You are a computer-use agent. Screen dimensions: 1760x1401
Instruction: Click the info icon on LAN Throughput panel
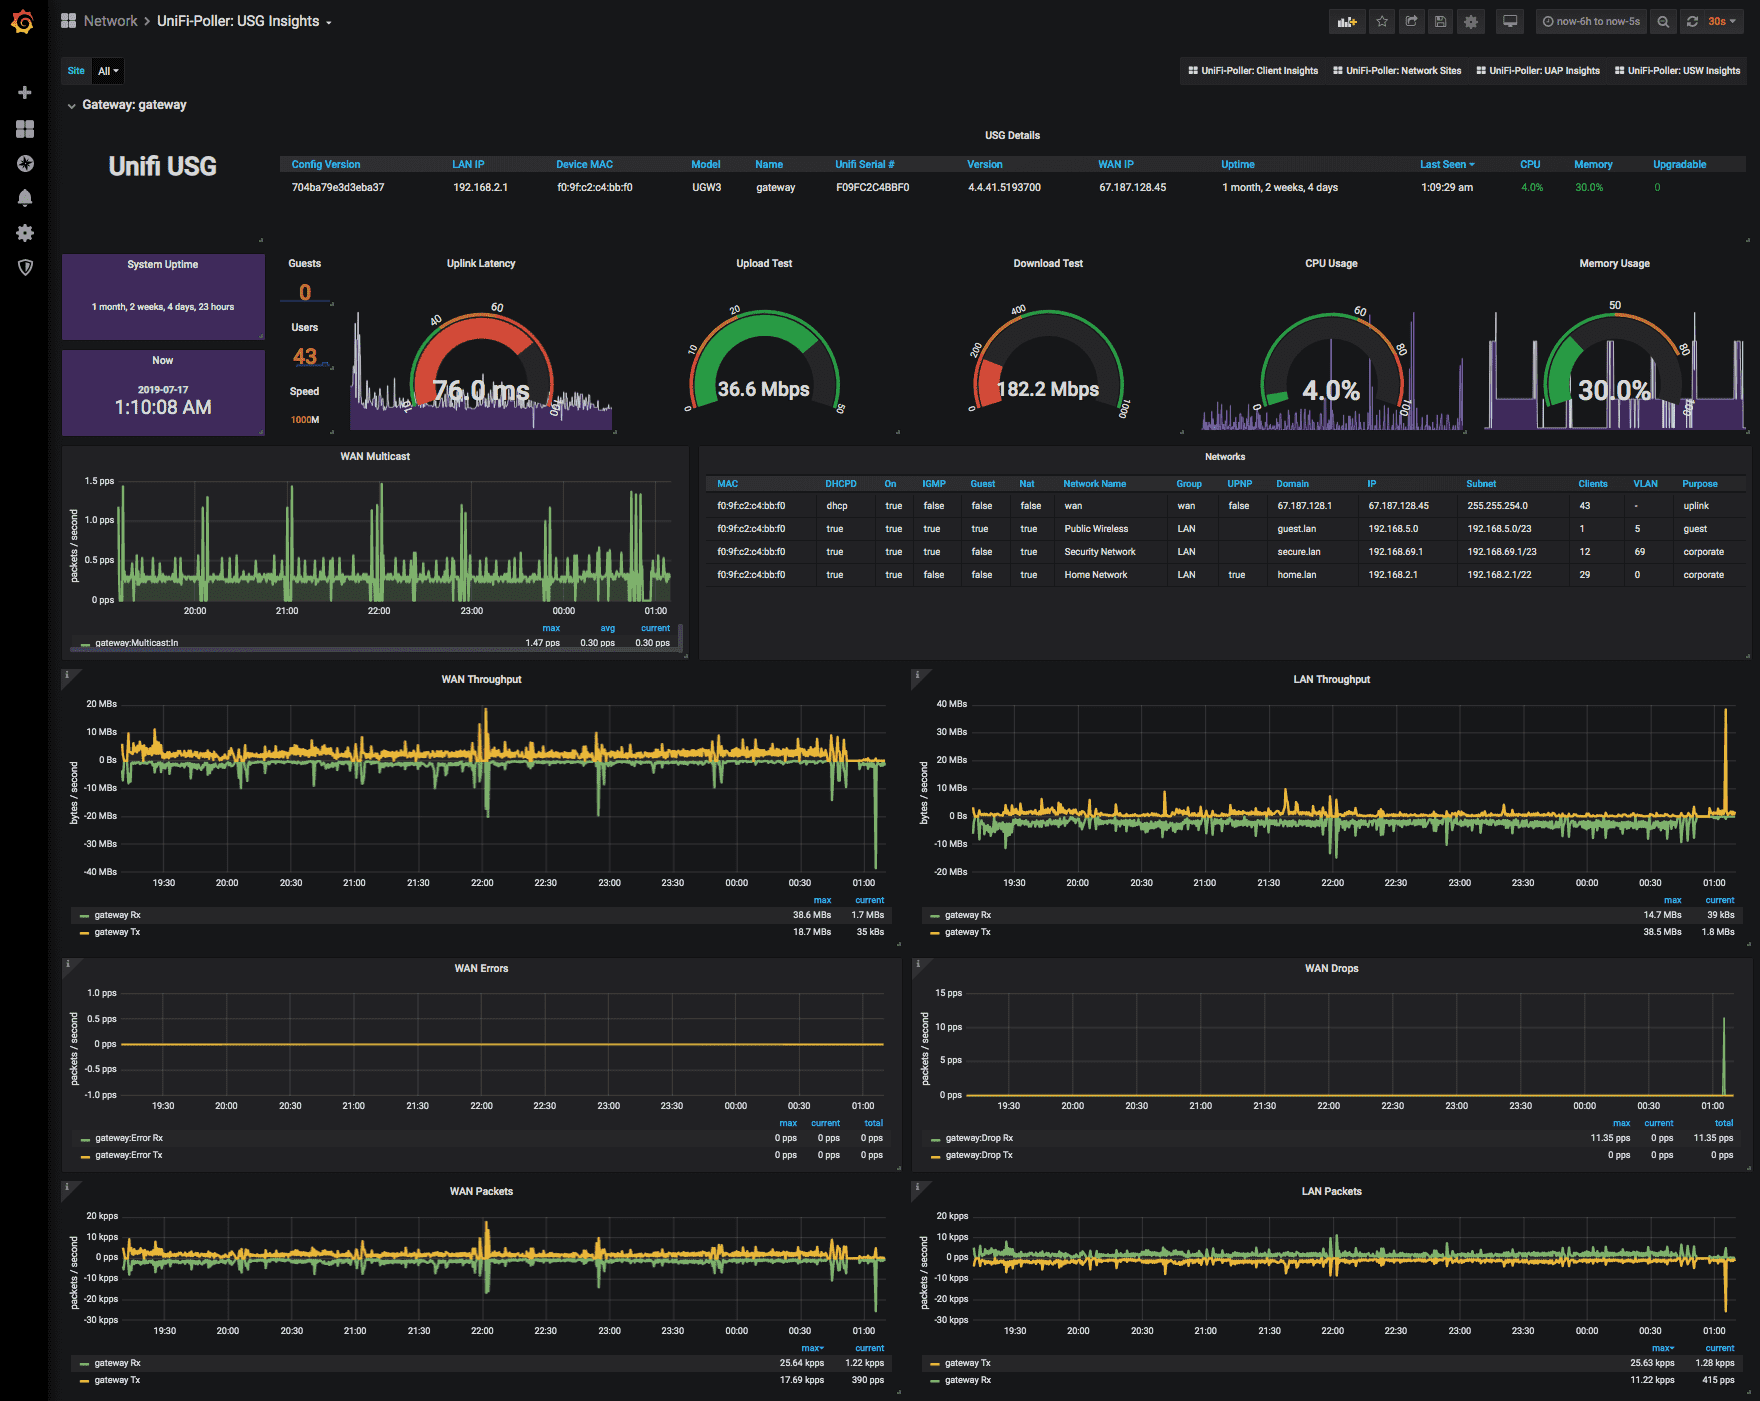point(917,675)
